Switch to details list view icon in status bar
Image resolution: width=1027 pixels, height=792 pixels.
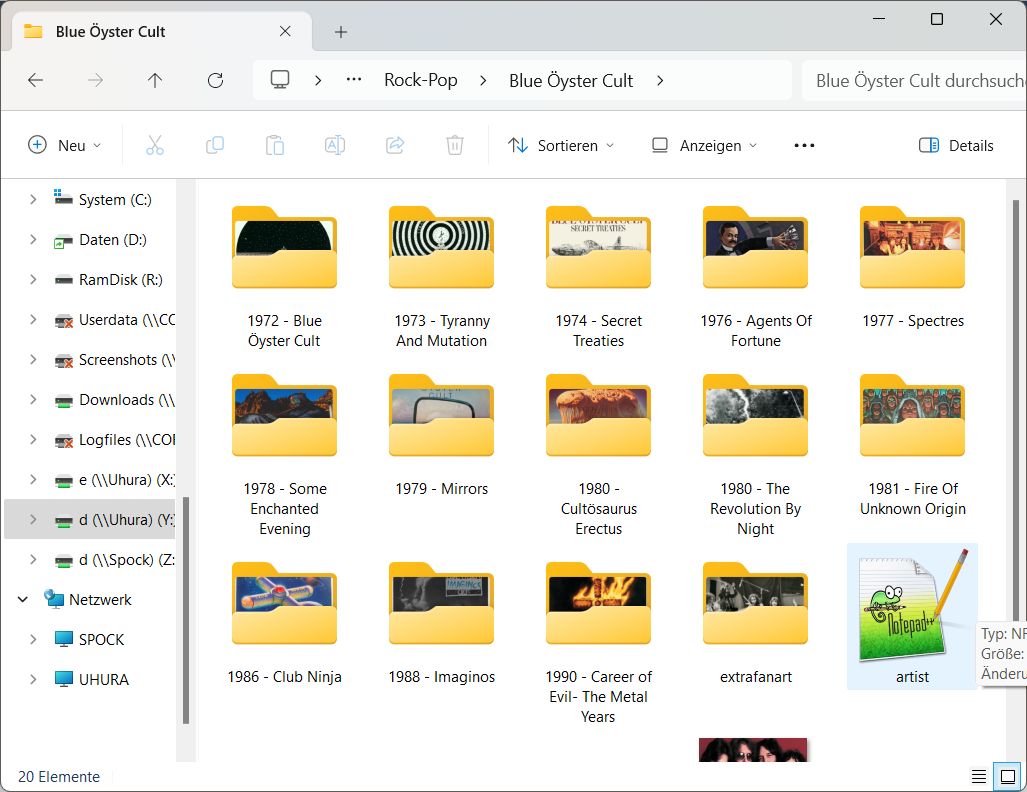pyautogui.click(x=979, y=776)
